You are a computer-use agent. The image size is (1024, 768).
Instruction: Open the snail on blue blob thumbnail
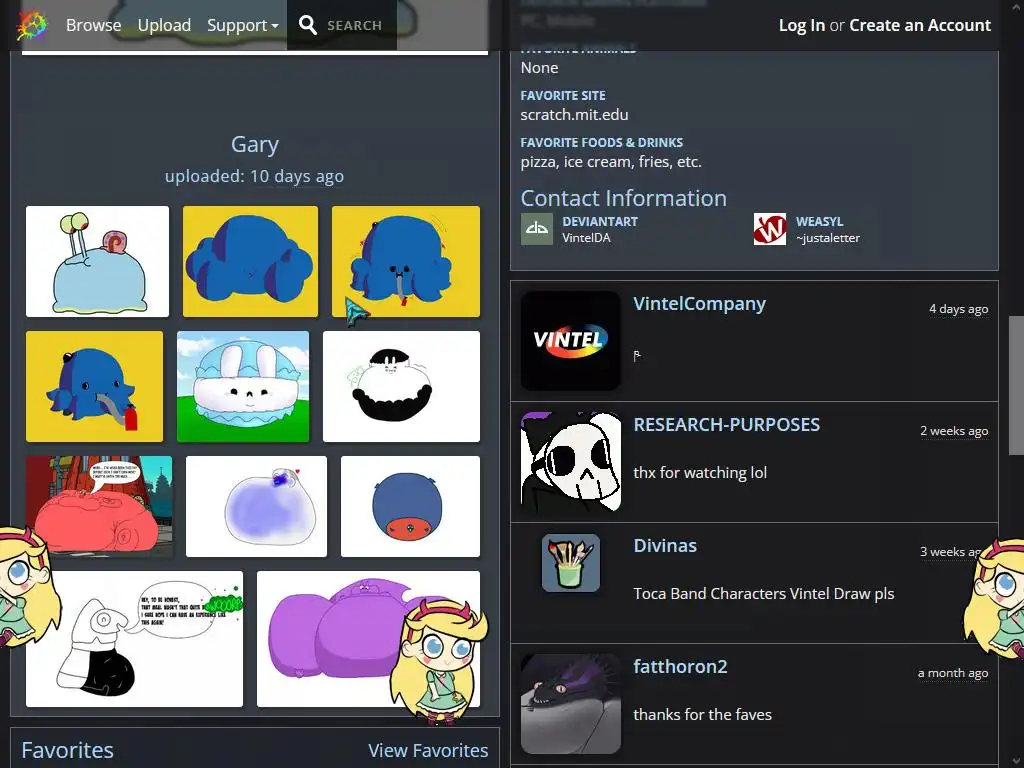[x=97, y=261]
